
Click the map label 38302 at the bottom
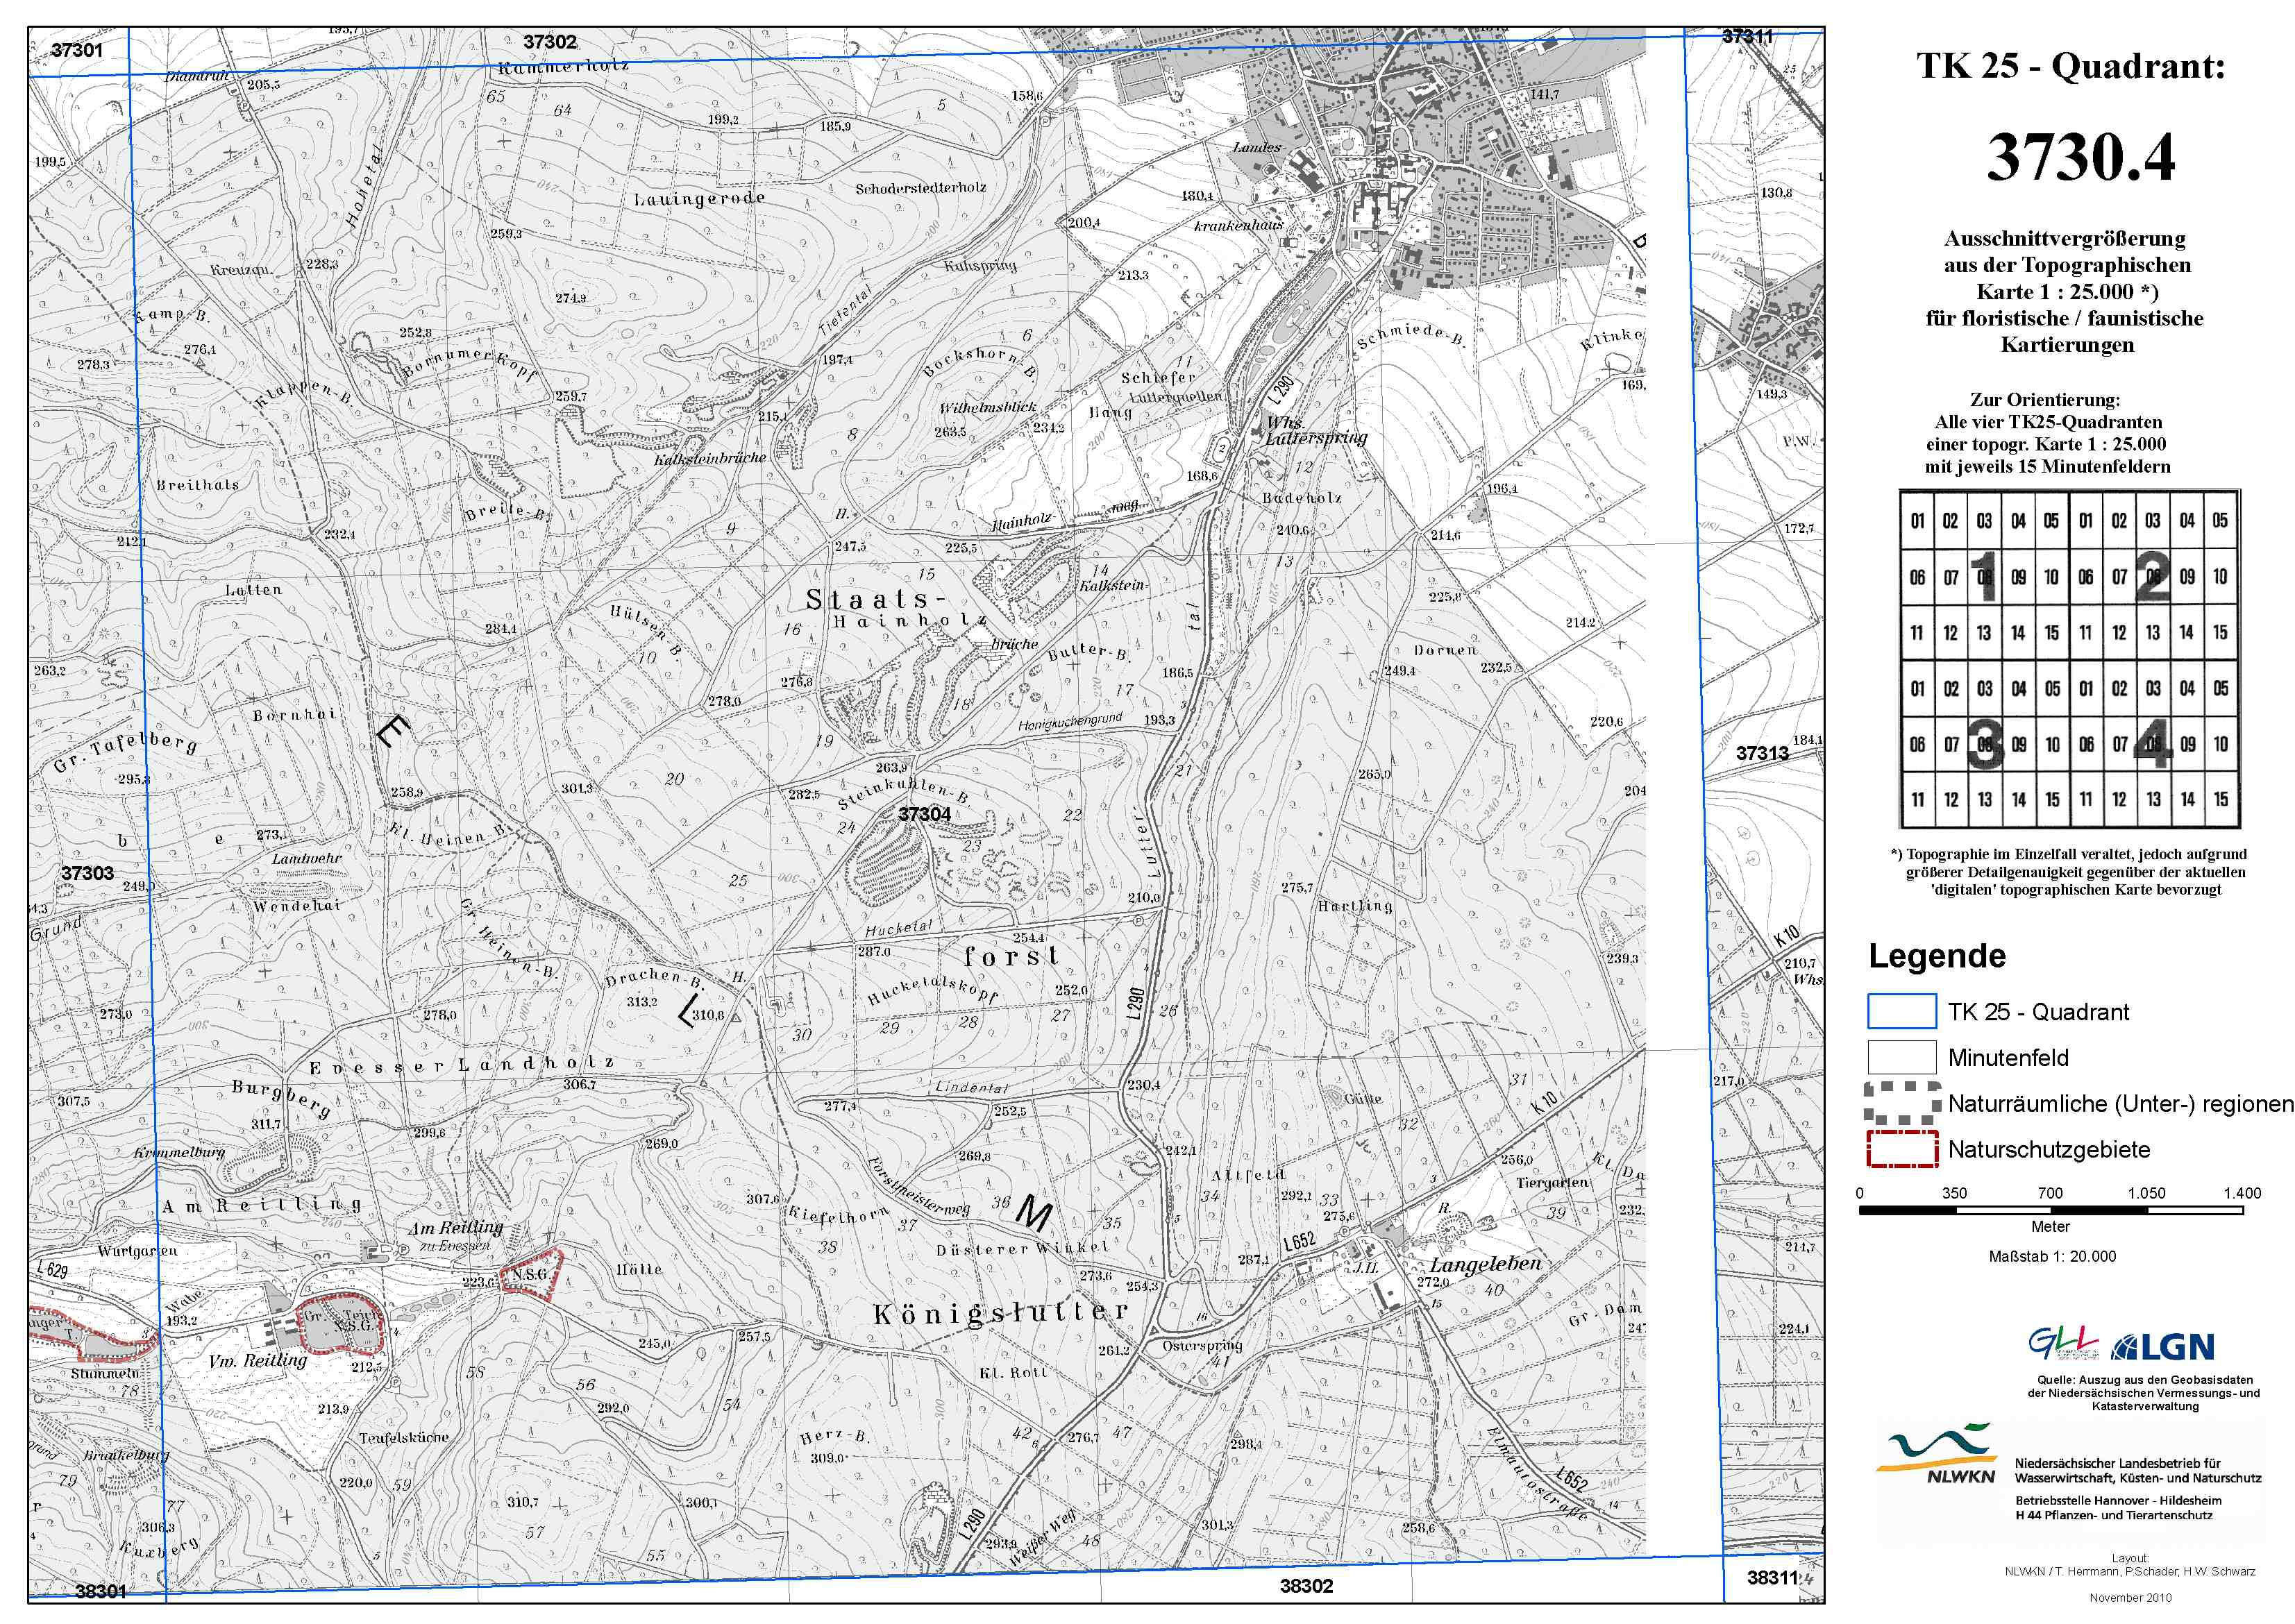click(1306, 1586)
